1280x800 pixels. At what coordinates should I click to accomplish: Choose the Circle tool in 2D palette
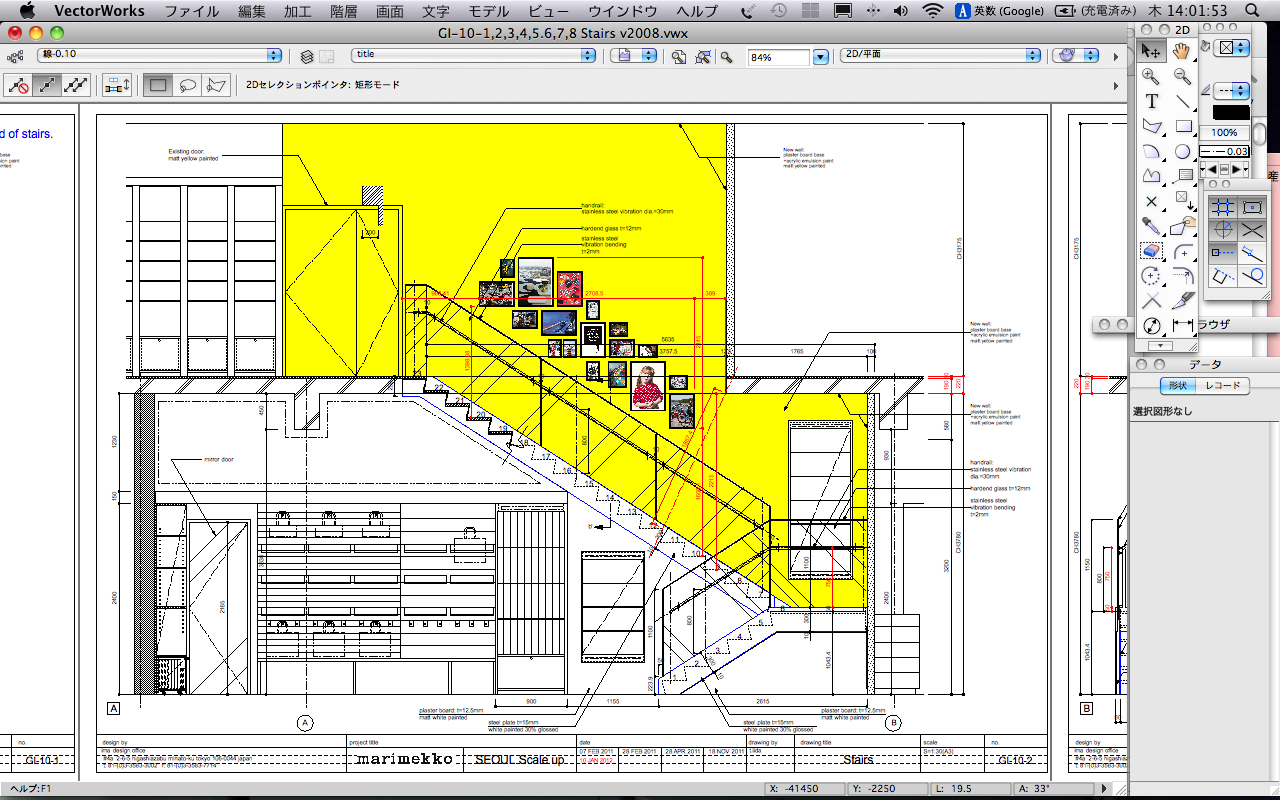tap(1183, 152)
